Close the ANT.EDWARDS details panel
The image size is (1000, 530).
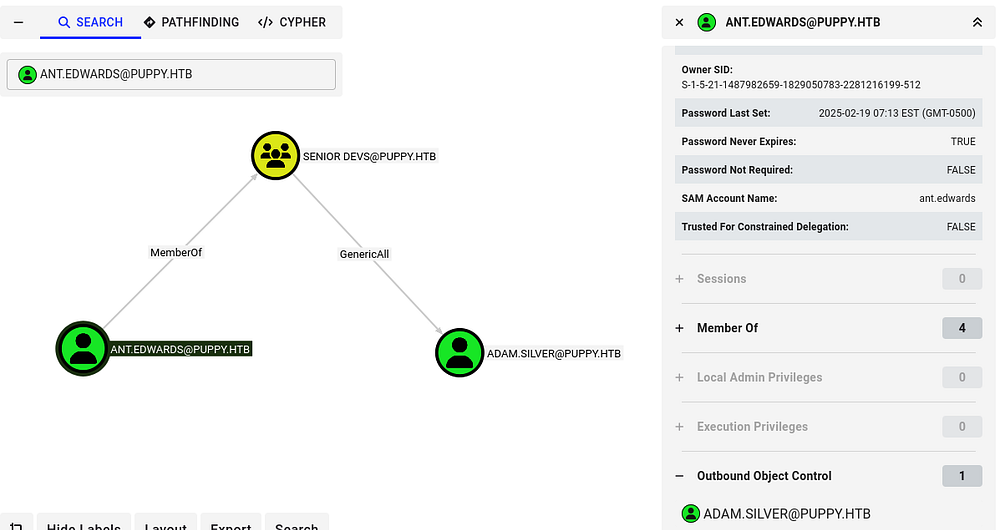(680, 22)
